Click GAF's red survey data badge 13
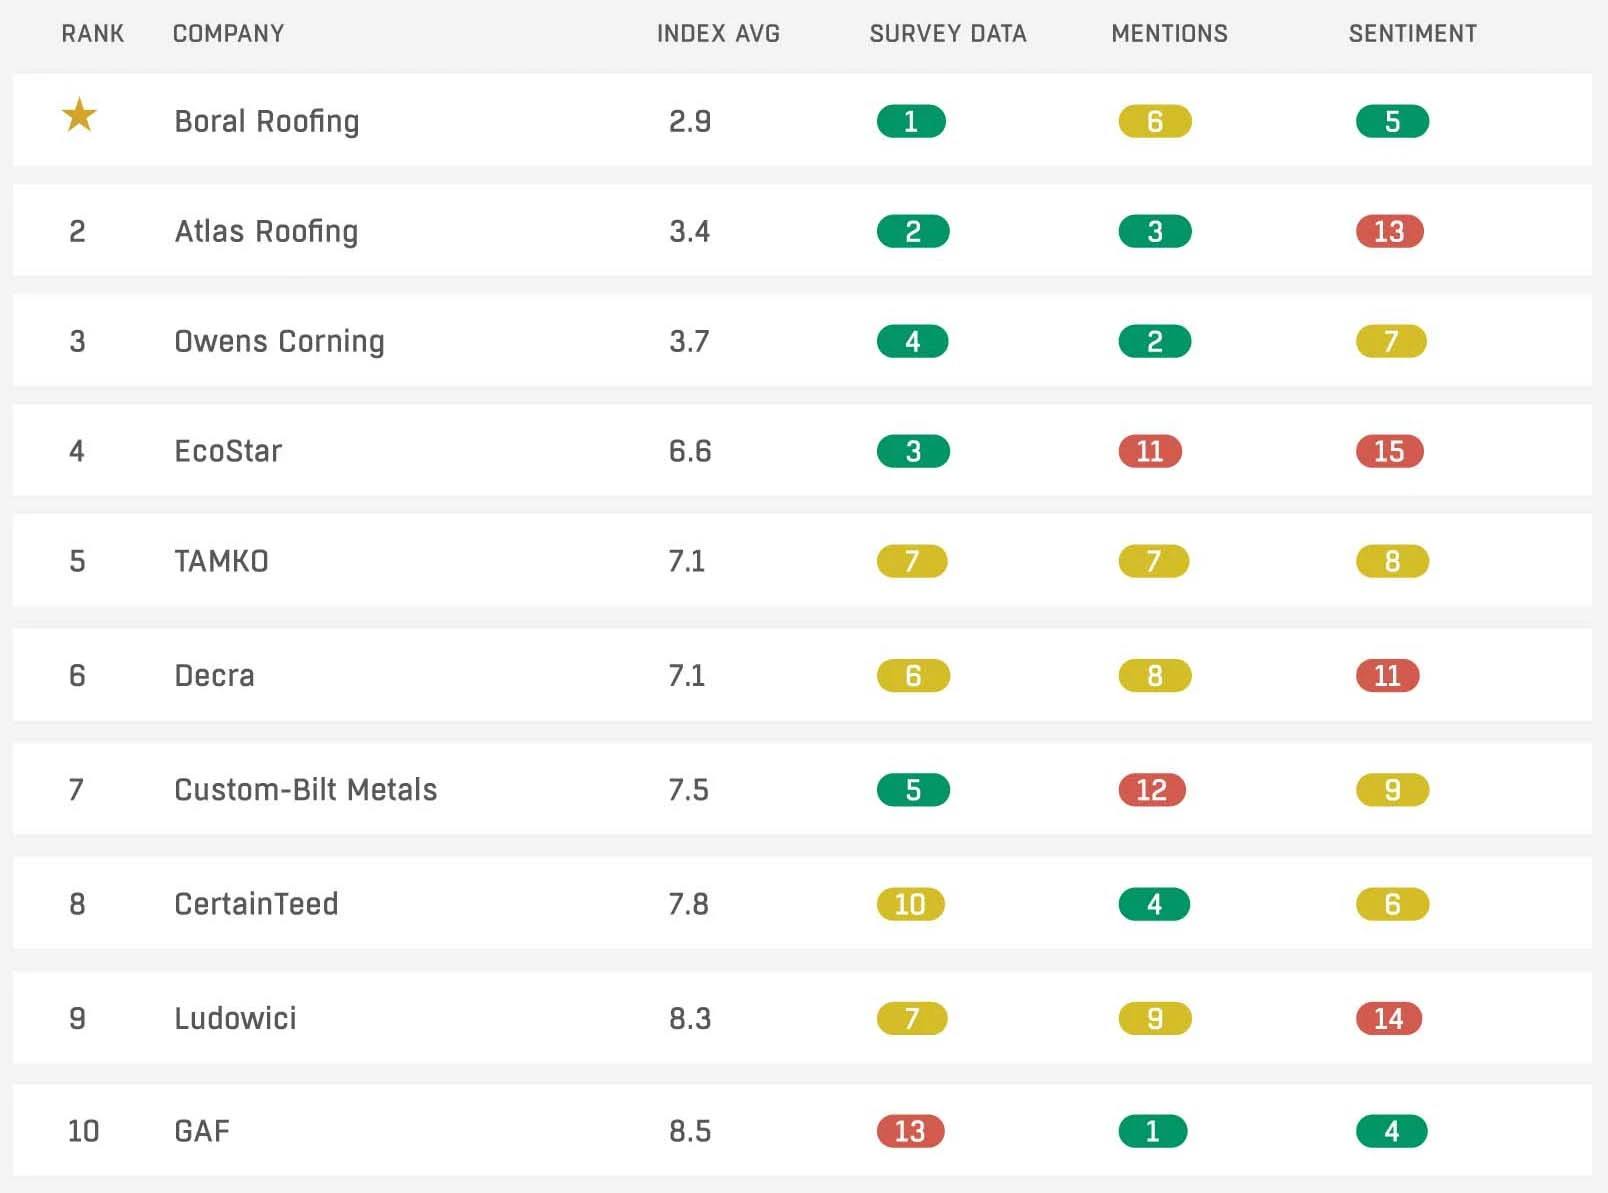 point(910,1131)
